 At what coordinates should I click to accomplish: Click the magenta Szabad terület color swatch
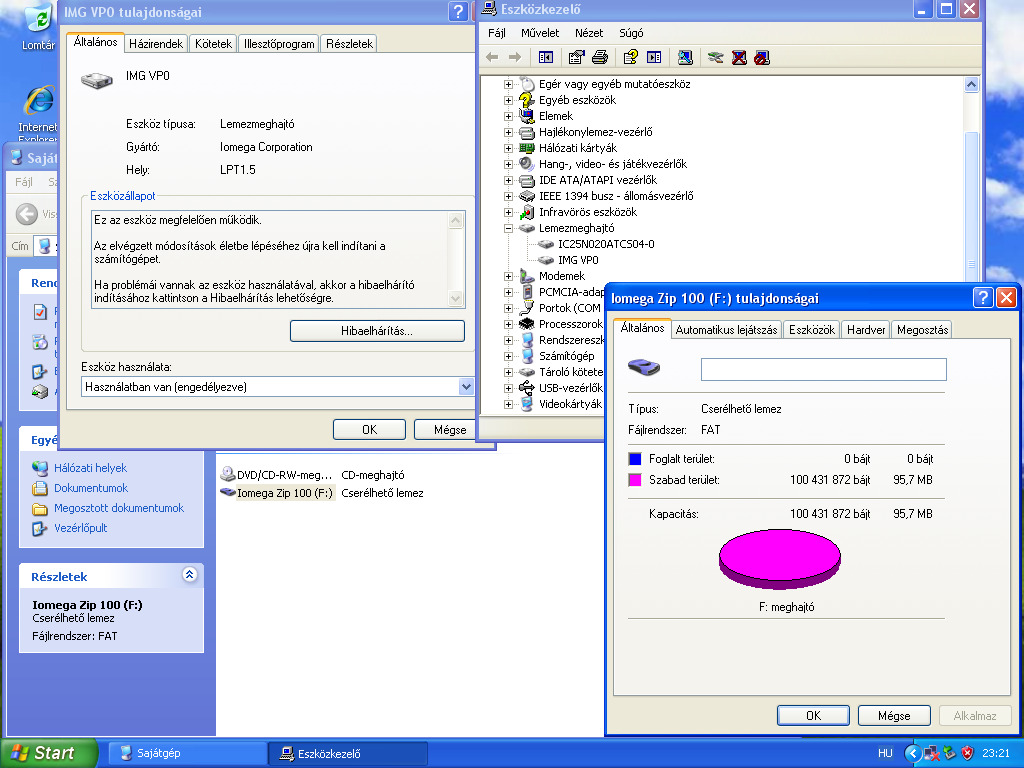[x=634, y=480]
